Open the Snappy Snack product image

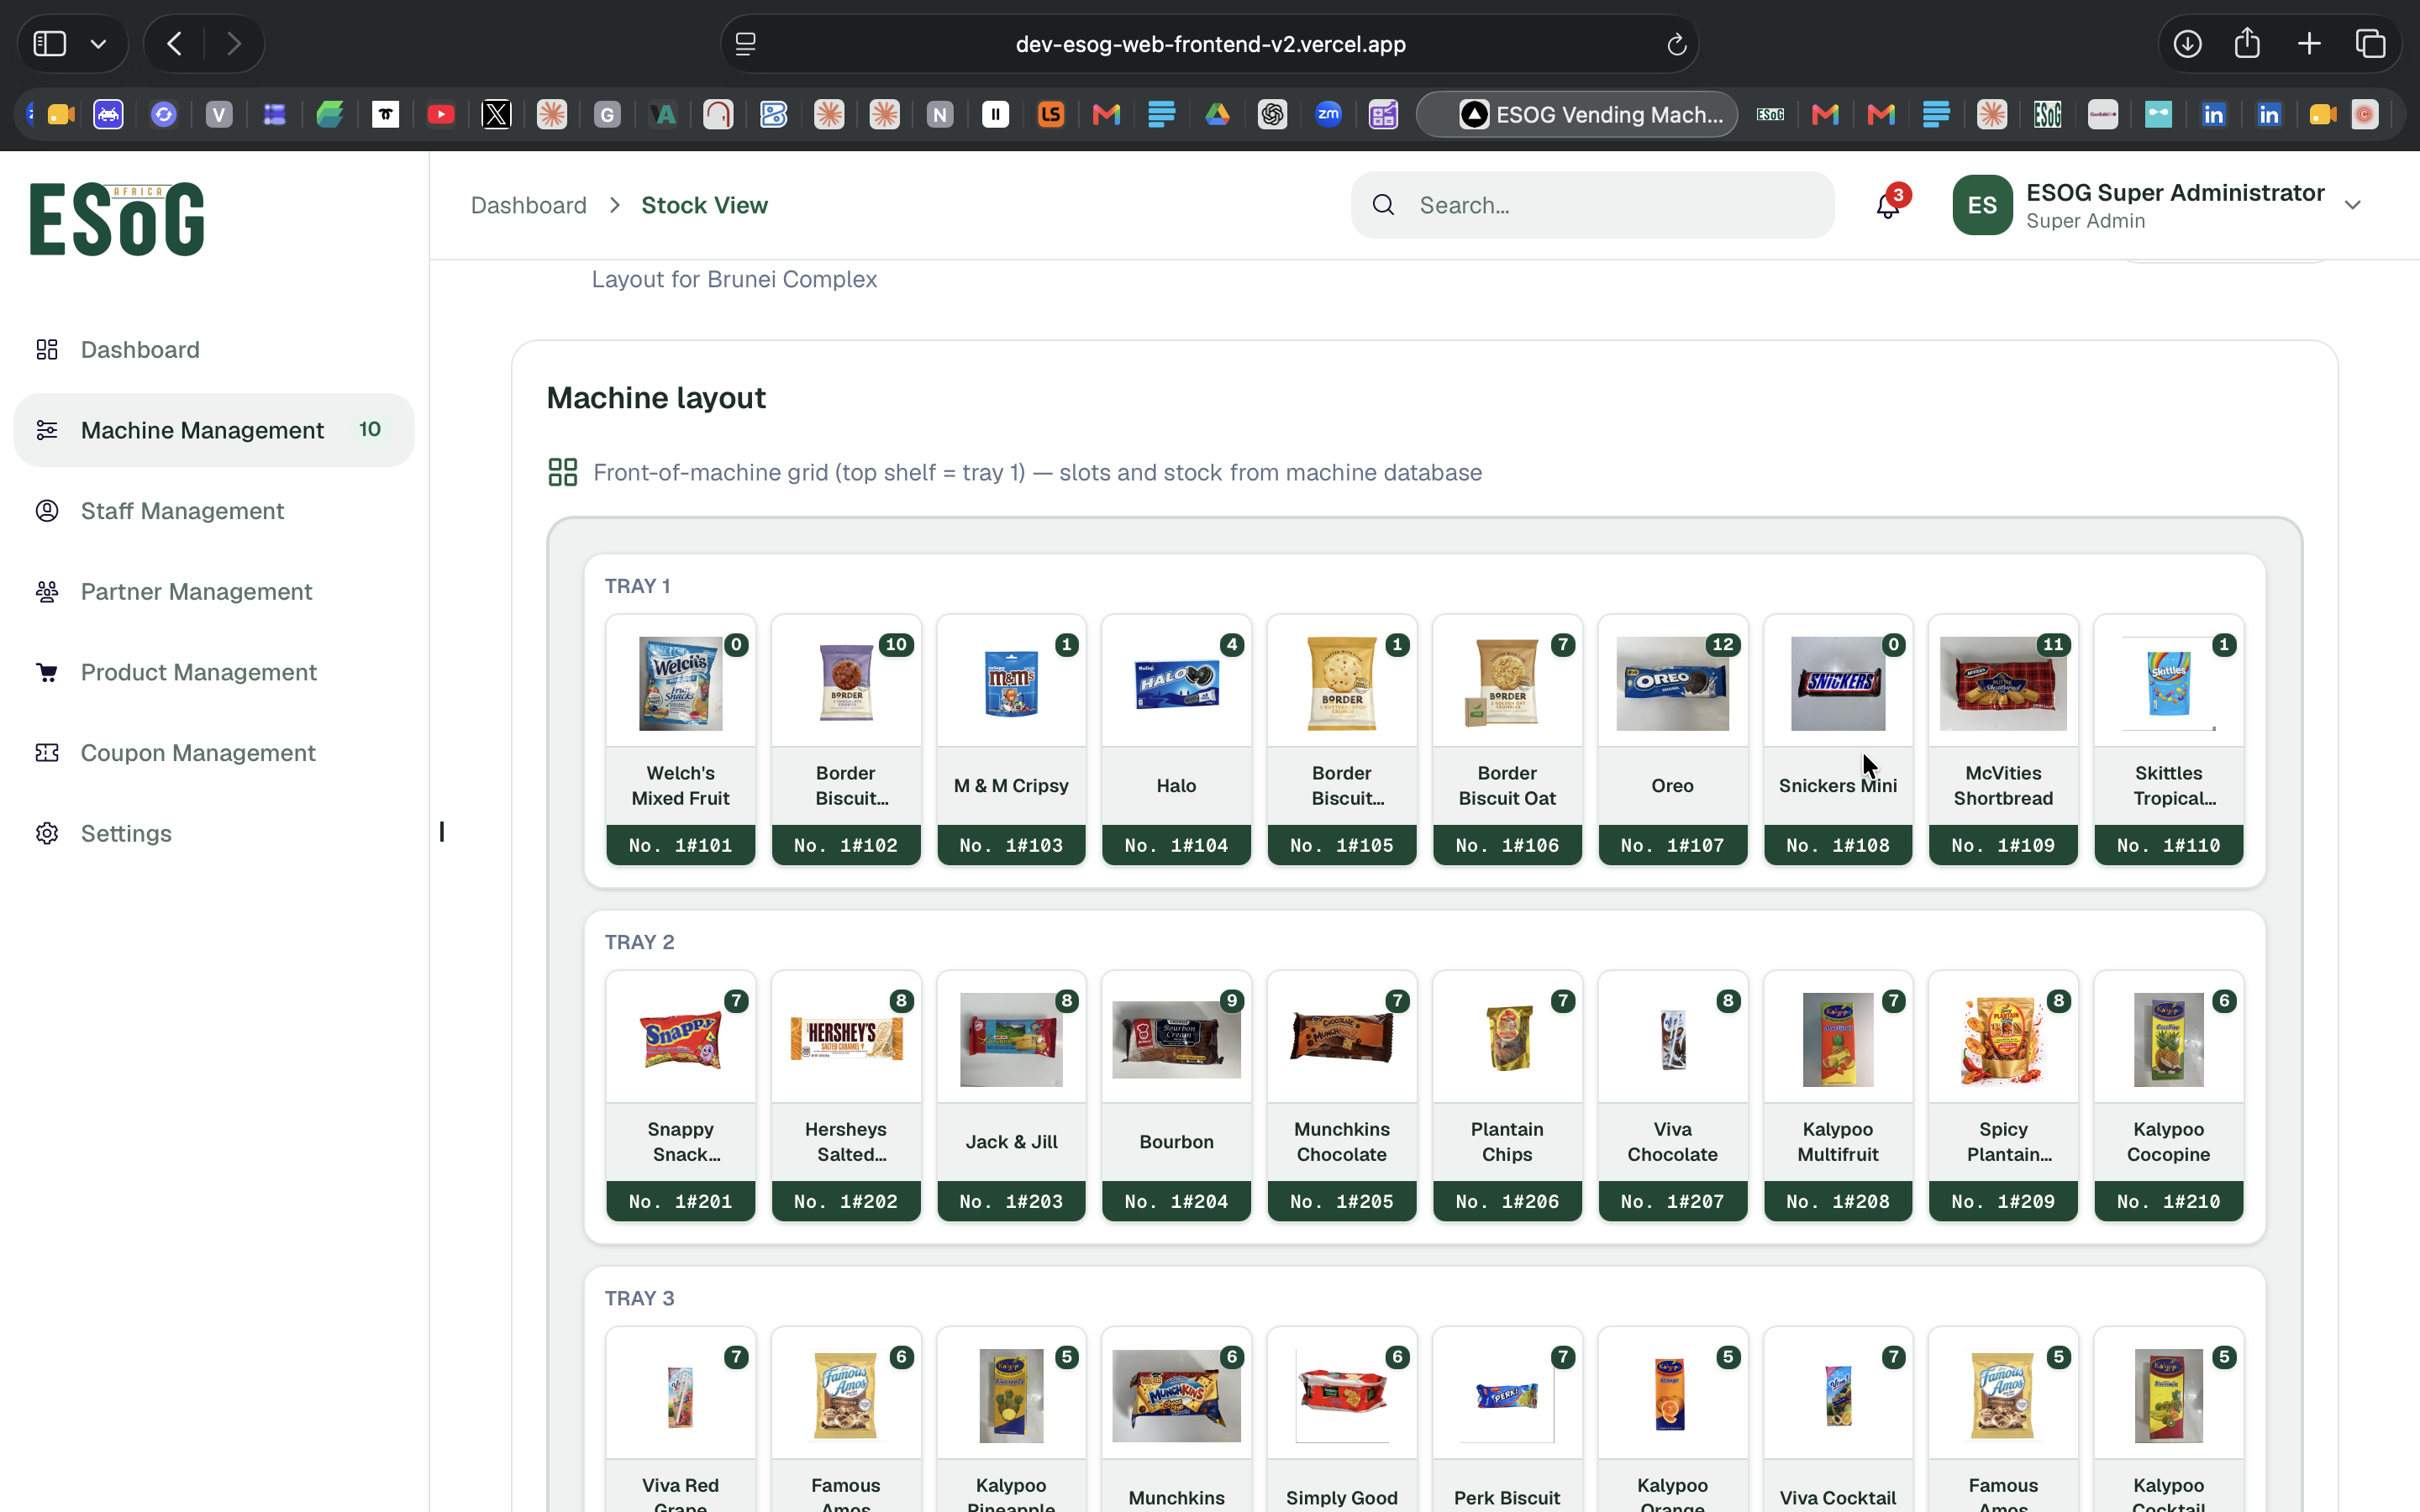click(x=681, y=1040)
